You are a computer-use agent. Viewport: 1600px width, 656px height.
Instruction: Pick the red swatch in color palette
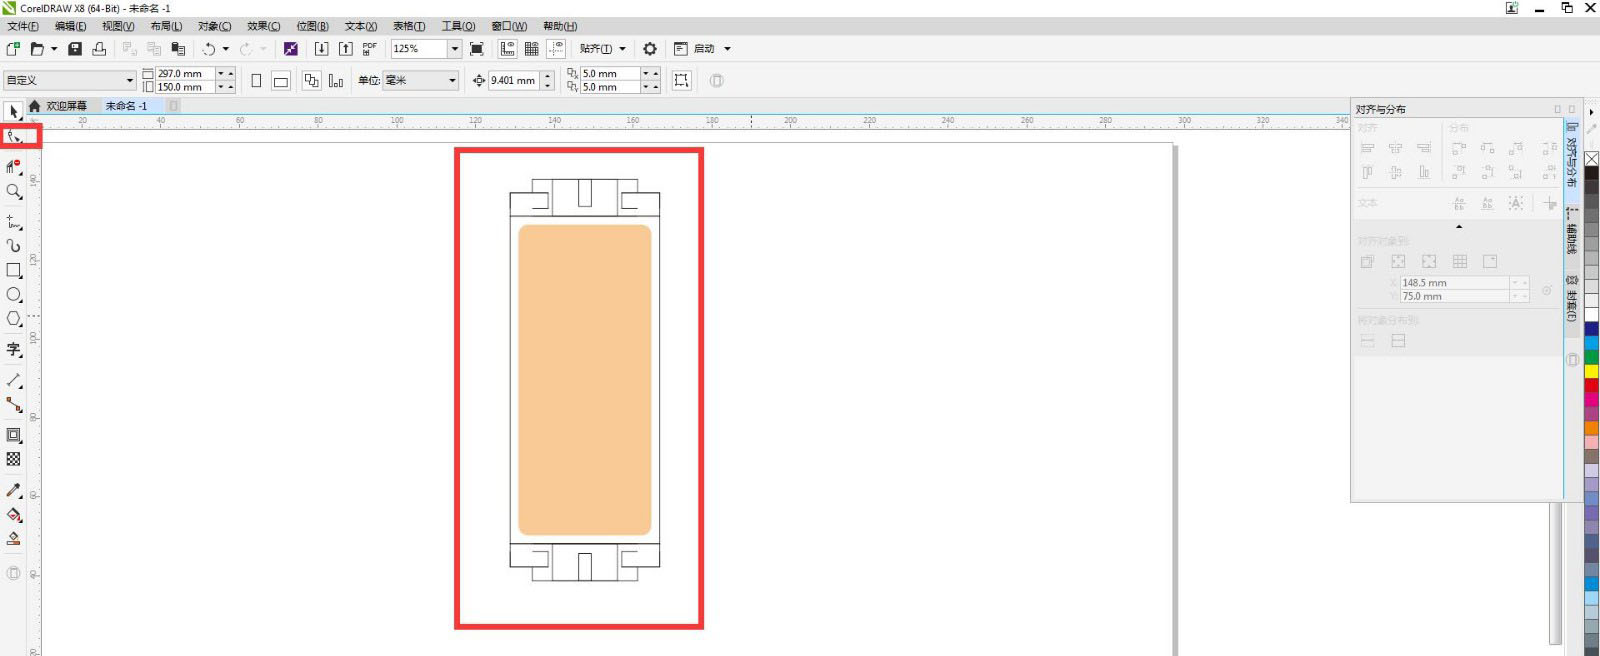point(1591,386)
